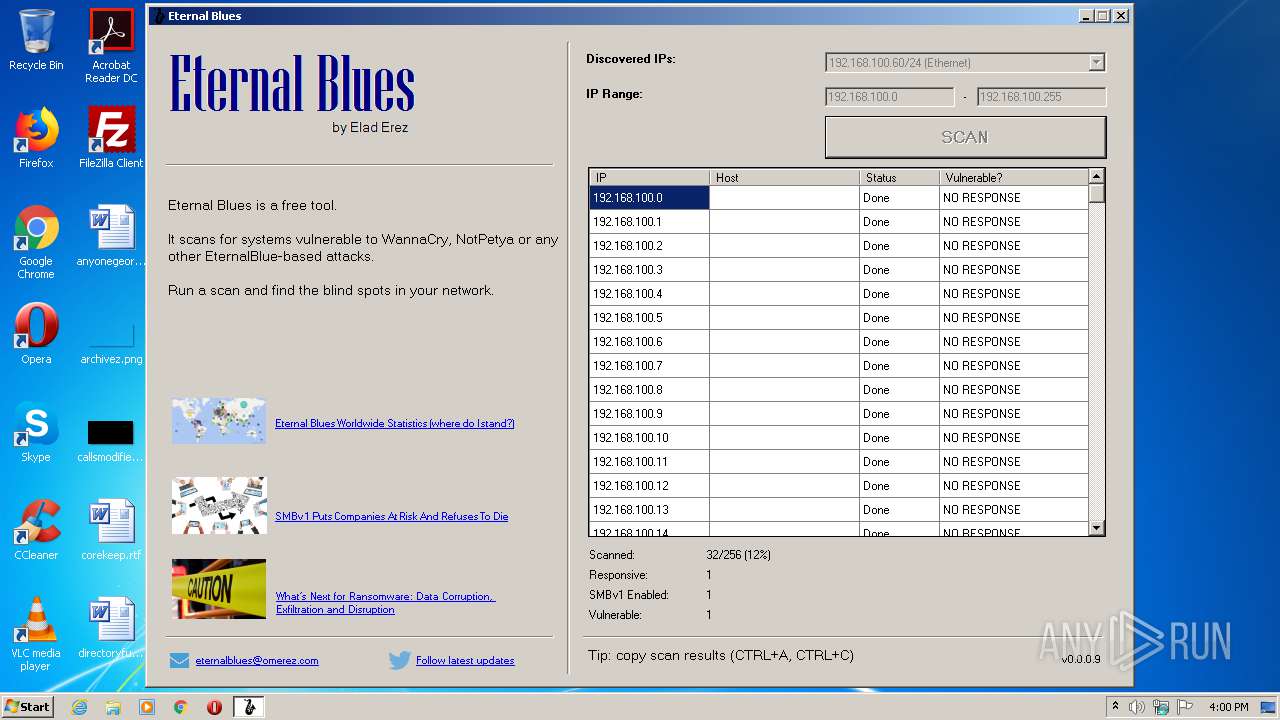Viewport: 1280px width, 720px height.
Task: Open the Start menu
Action: pyautogui.click(x=27, y=707)
